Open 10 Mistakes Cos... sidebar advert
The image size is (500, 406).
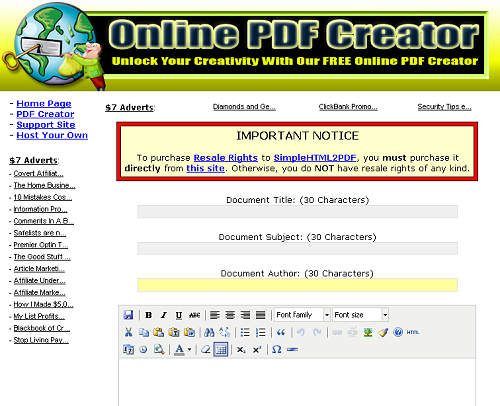[x=43, y=197]
